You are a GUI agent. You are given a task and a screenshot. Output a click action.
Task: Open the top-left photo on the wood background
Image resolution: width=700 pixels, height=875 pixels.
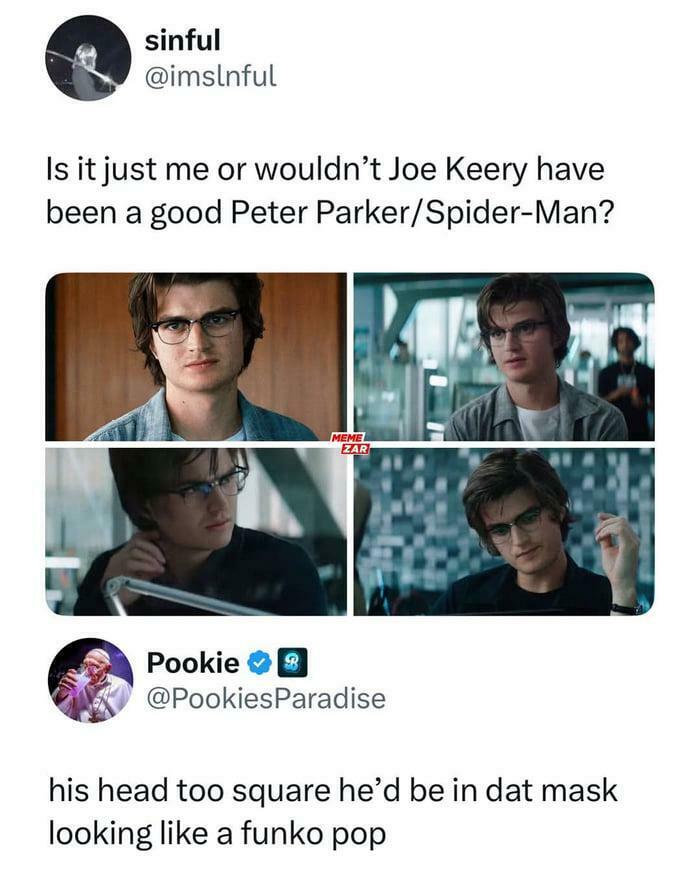pyautogui.click(x=196, y=357)
